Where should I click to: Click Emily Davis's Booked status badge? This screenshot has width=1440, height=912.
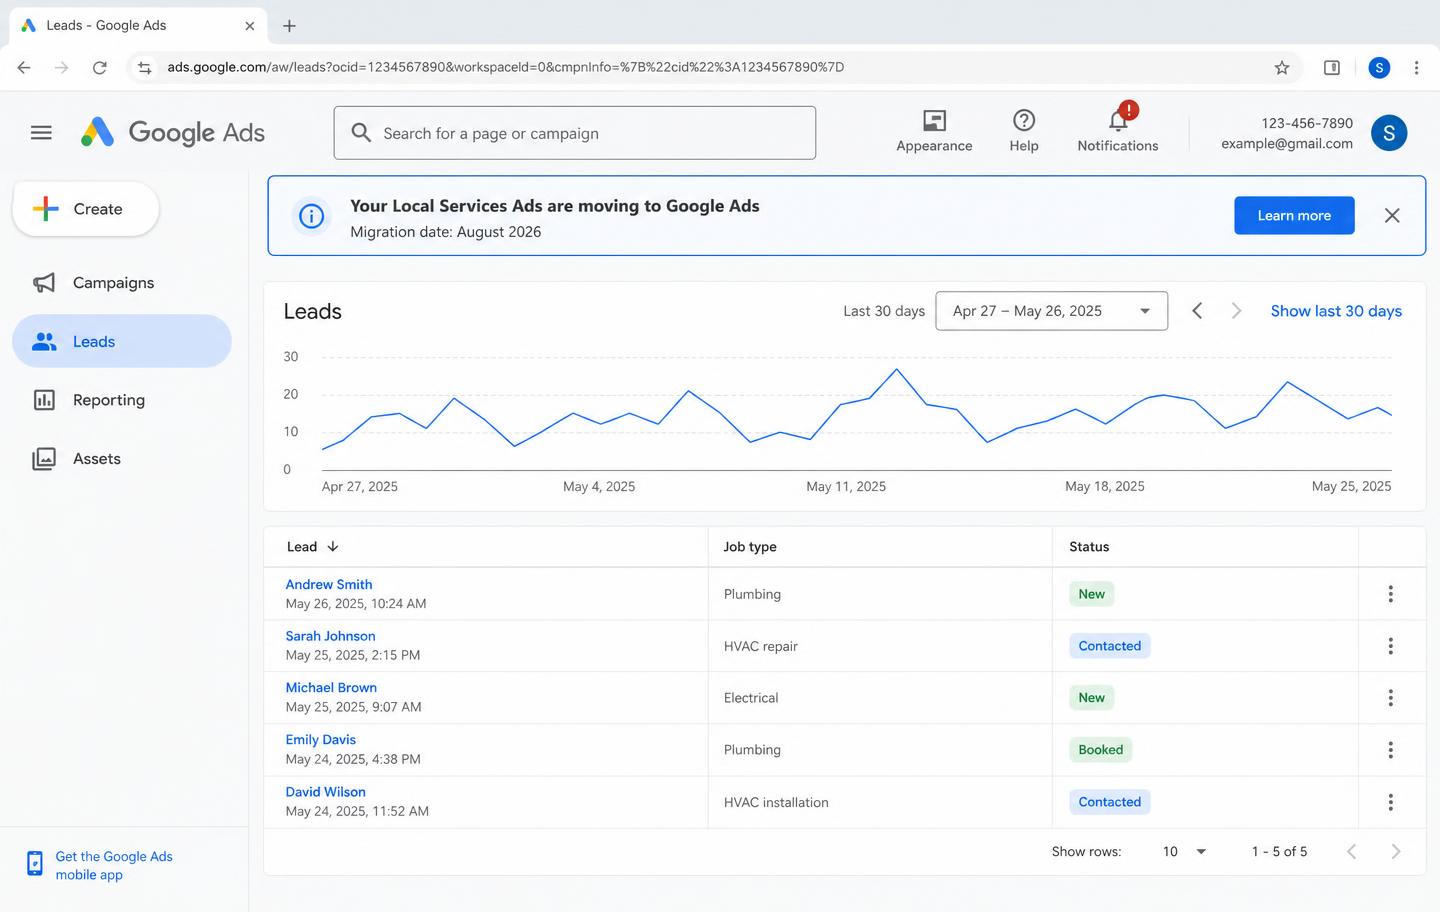pyautogui.click(x=1100, y=750)
